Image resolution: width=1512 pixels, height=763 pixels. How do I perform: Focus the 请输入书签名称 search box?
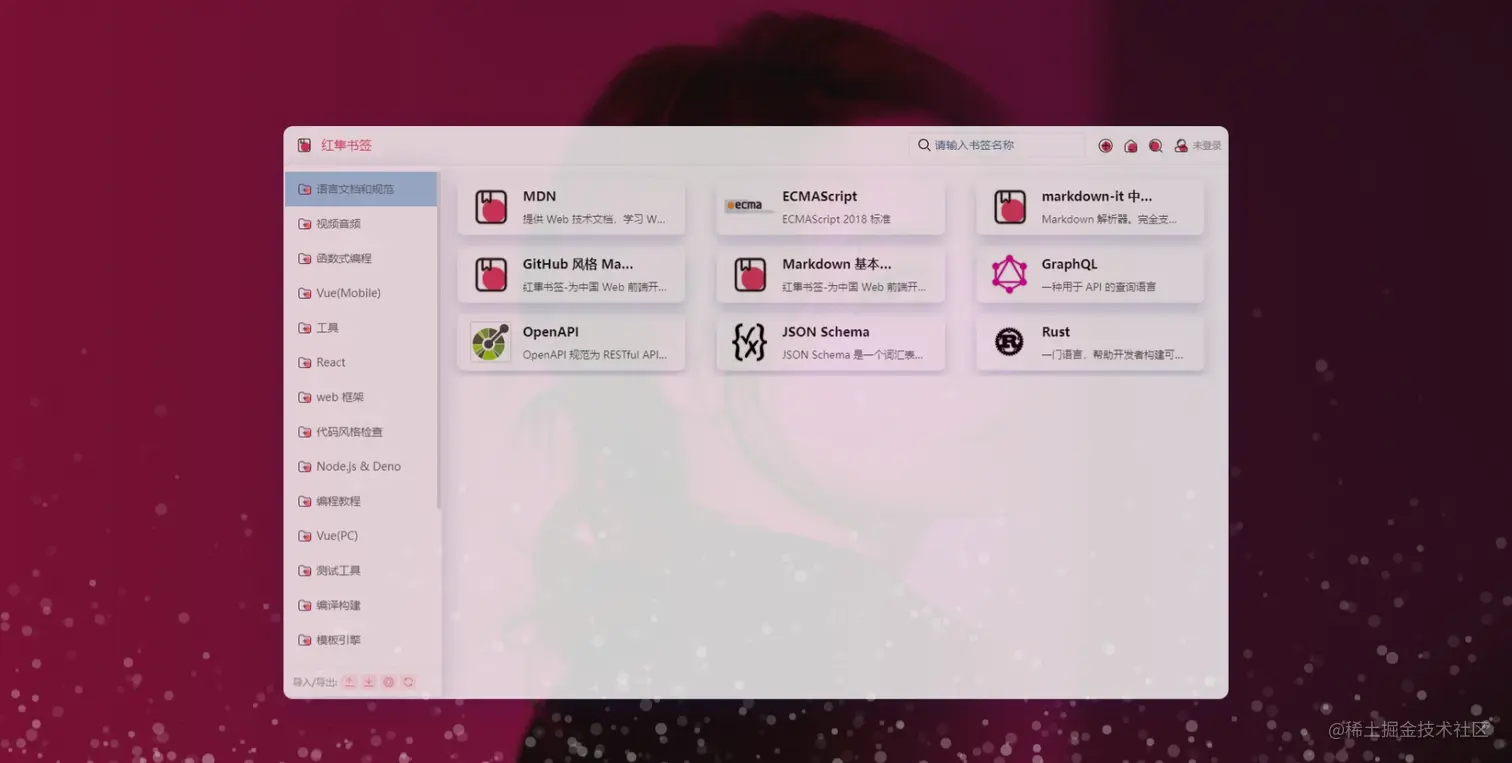[x=997, y=145]
